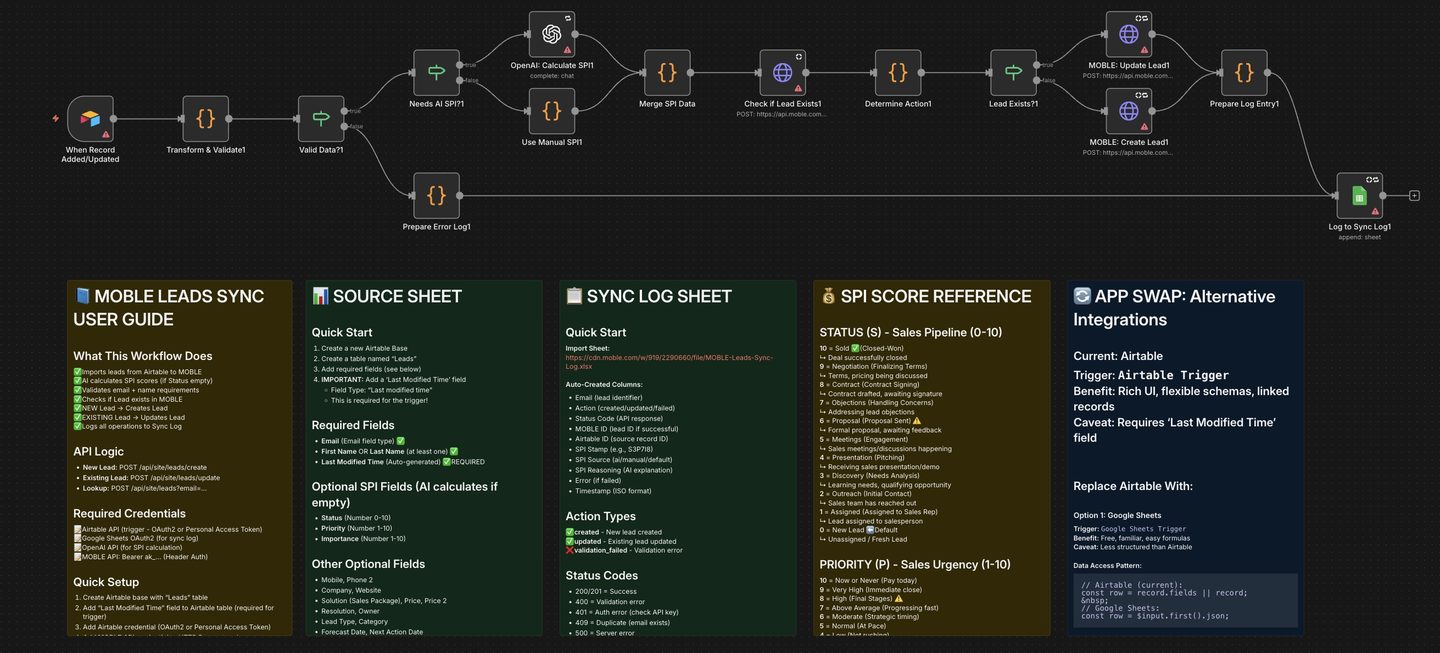Click plus connector after Log to Sync Log1
Image resolution: width=1440 pixels, height=653 pixels.
(x=1414, y=196)
